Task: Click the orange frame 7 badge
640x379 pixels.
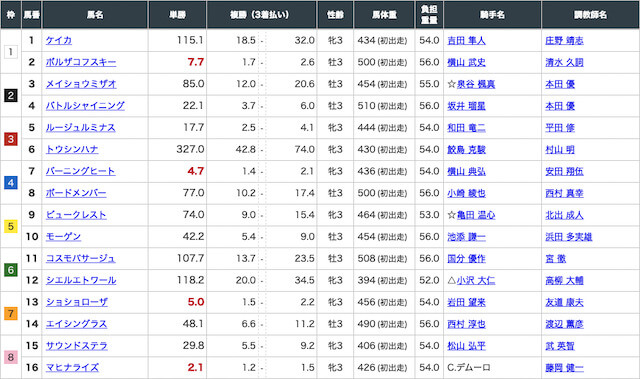Action: coord(11,313)
